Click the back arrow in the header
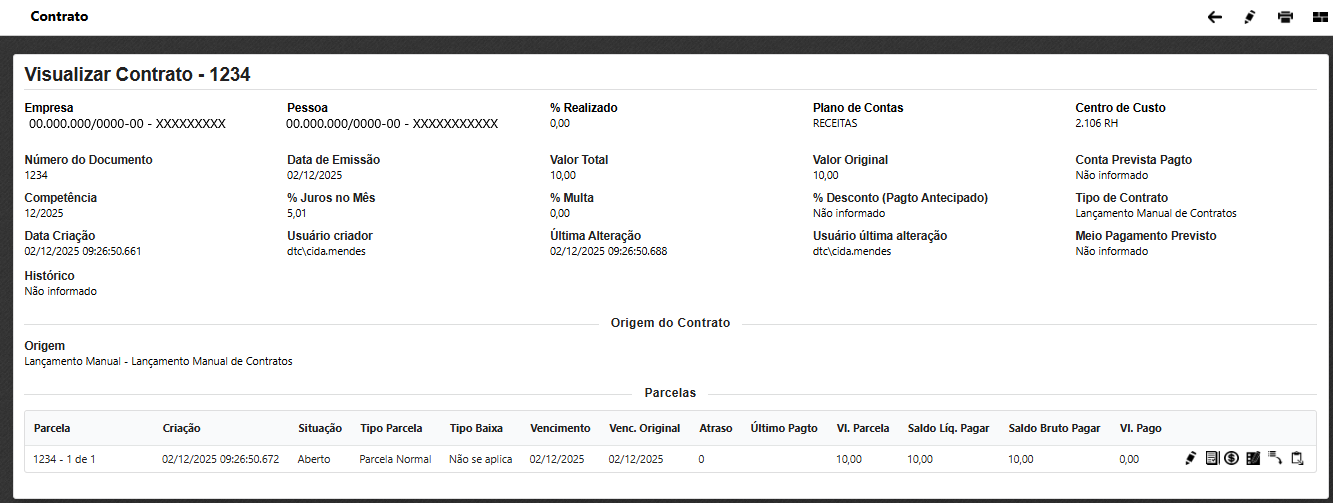The height and width of the screenshot is (503, 1333). pyautogui.click(x=1215, y=17)
